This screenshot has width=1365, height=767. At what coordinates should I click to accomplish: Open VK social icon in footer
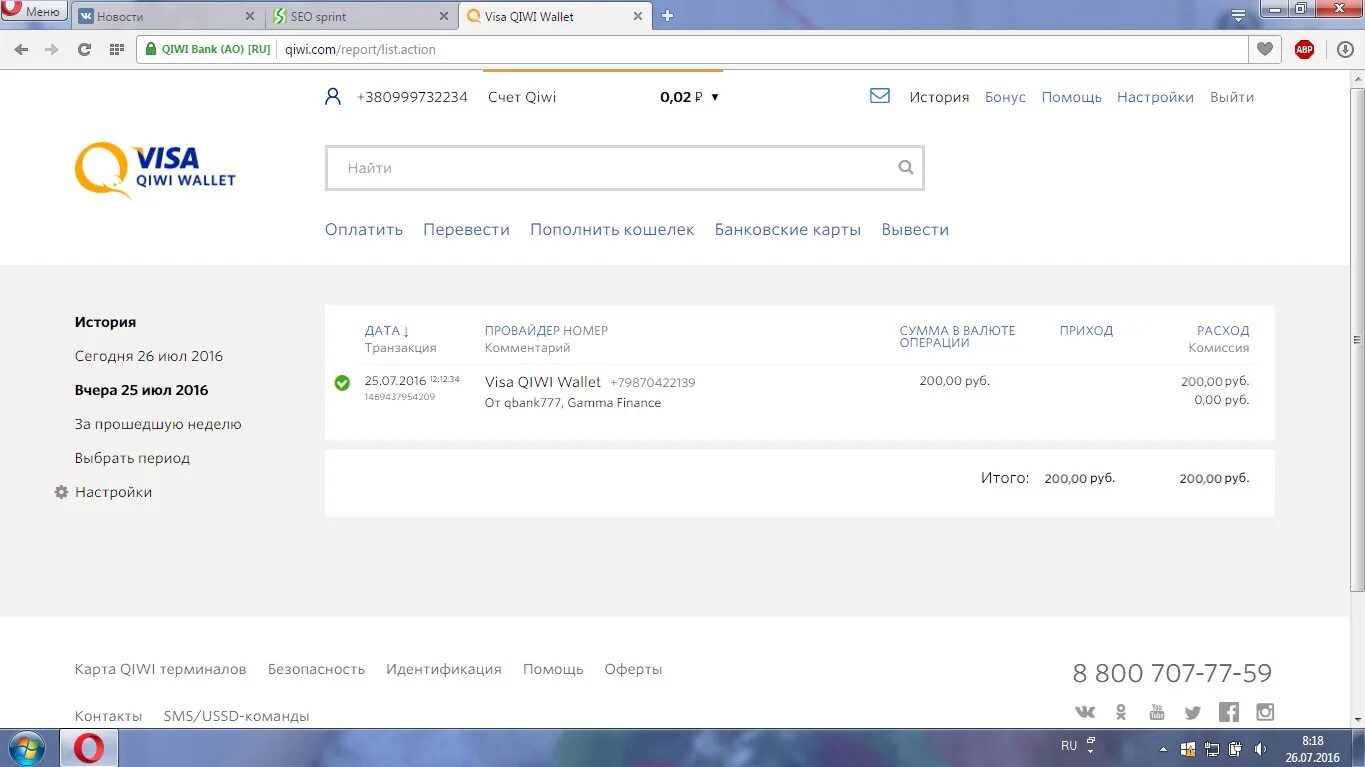tap(1085, 712)
